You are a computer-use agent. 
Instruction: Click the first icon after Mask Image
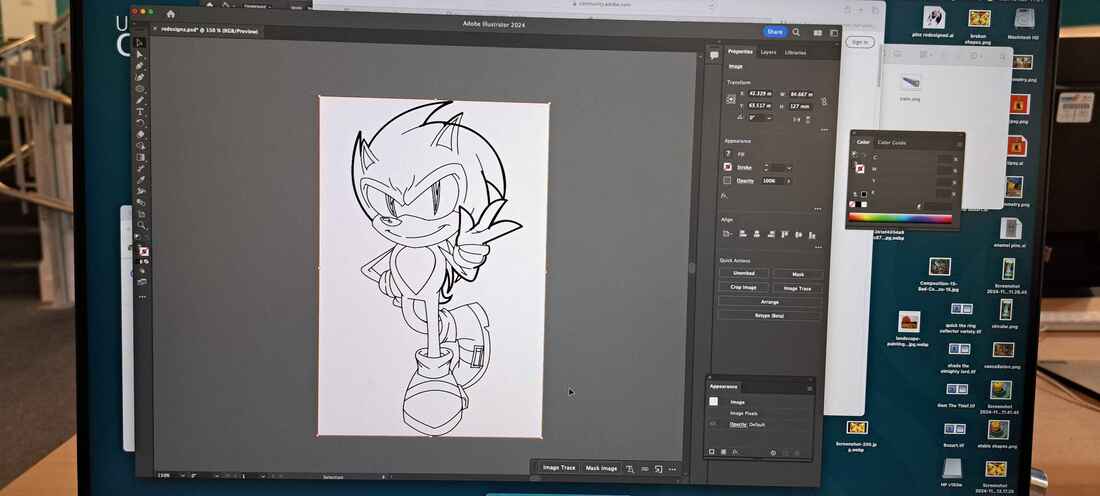pos(630,469)
